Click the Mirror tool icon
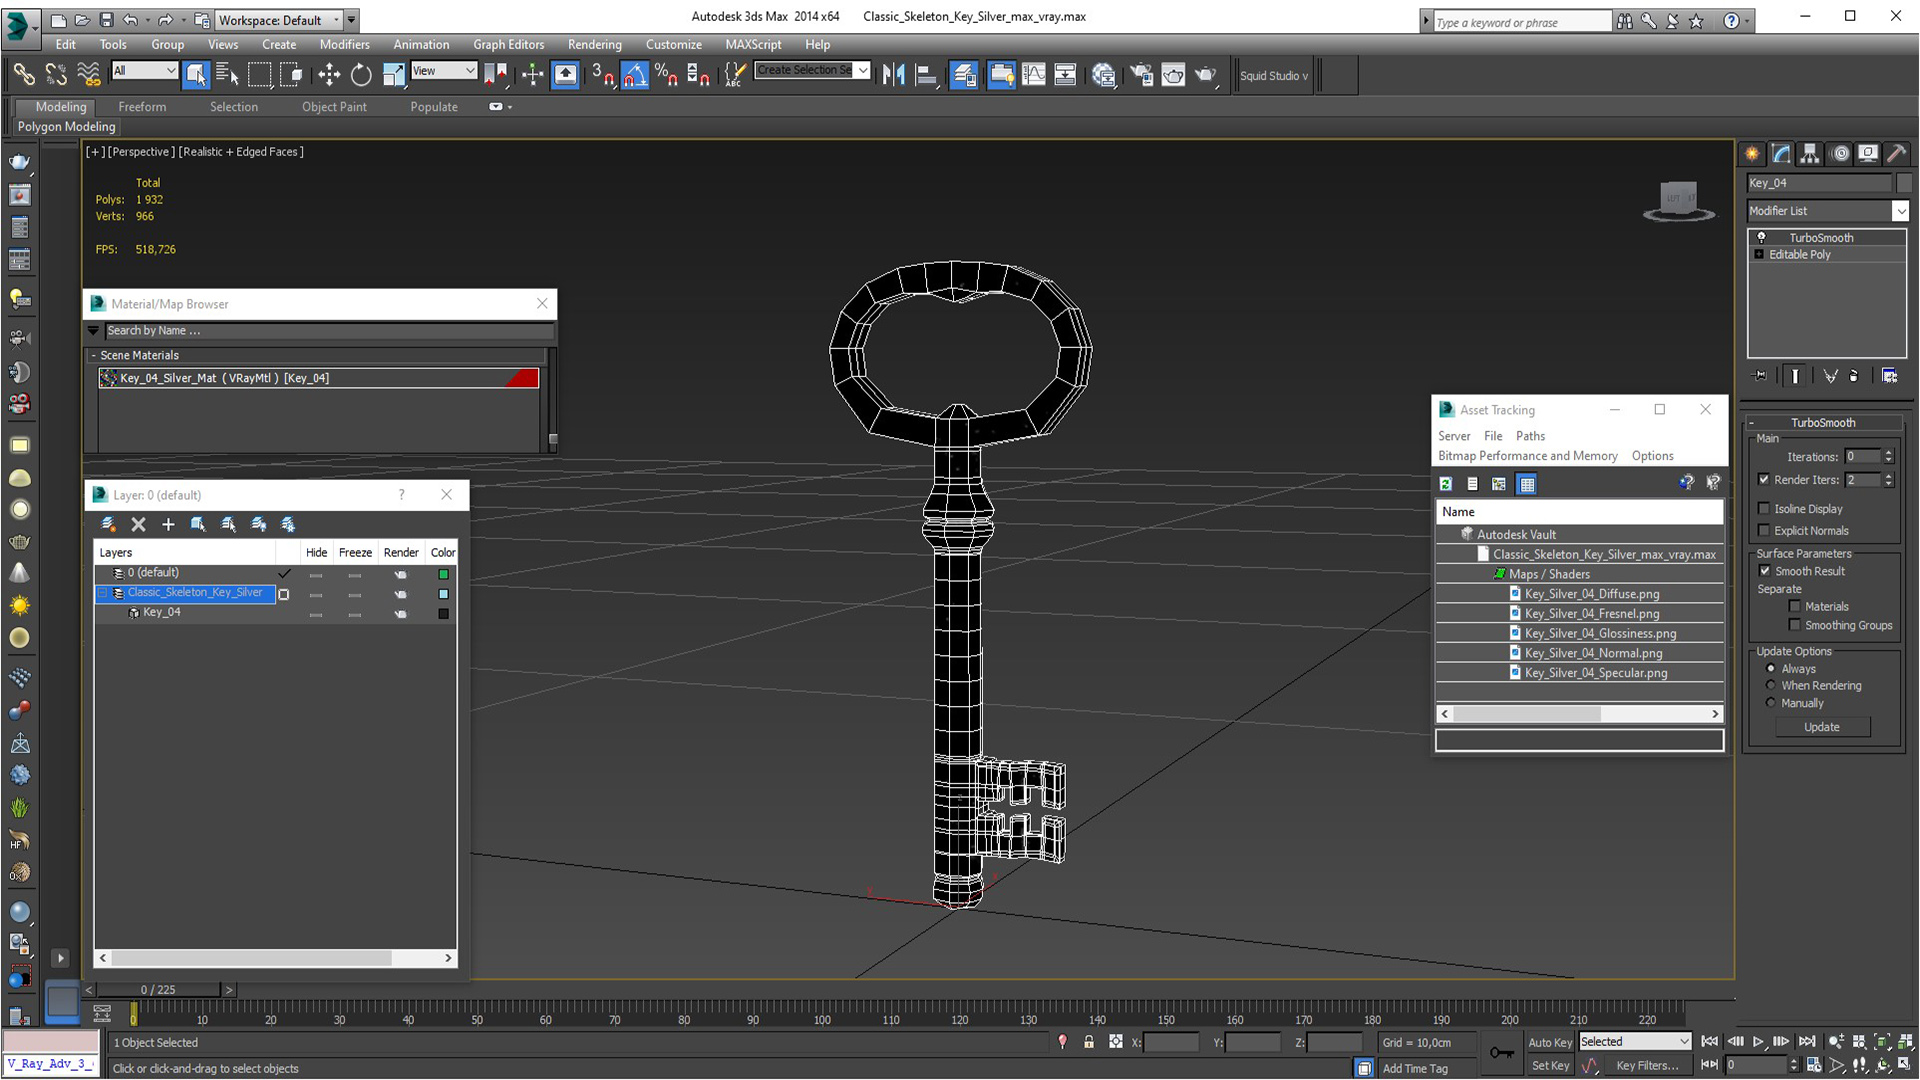The height and width of the screenshot is (1080, 1920). (x=893, y=75)
